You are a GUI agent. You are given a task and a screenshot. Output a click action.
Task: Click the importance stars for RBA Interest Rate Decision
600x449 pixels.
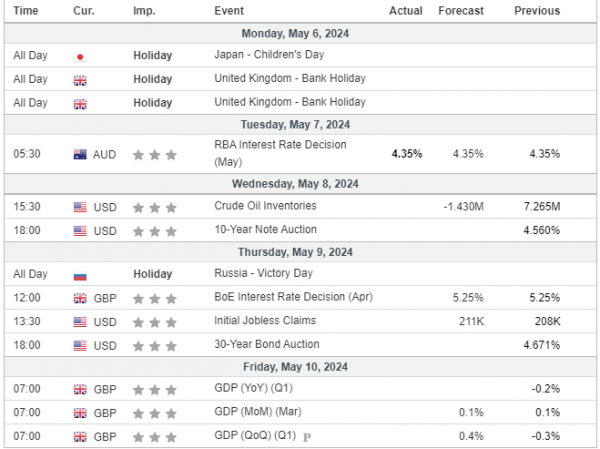click(x=155, y=155)
